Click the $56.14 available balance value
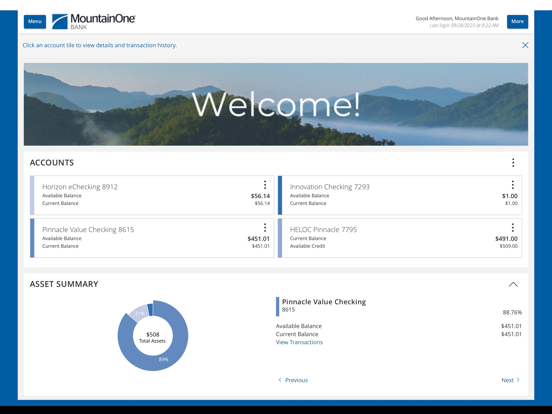This screenshot has width=552, height=414. pyautogui.click(x=261, y=196)
